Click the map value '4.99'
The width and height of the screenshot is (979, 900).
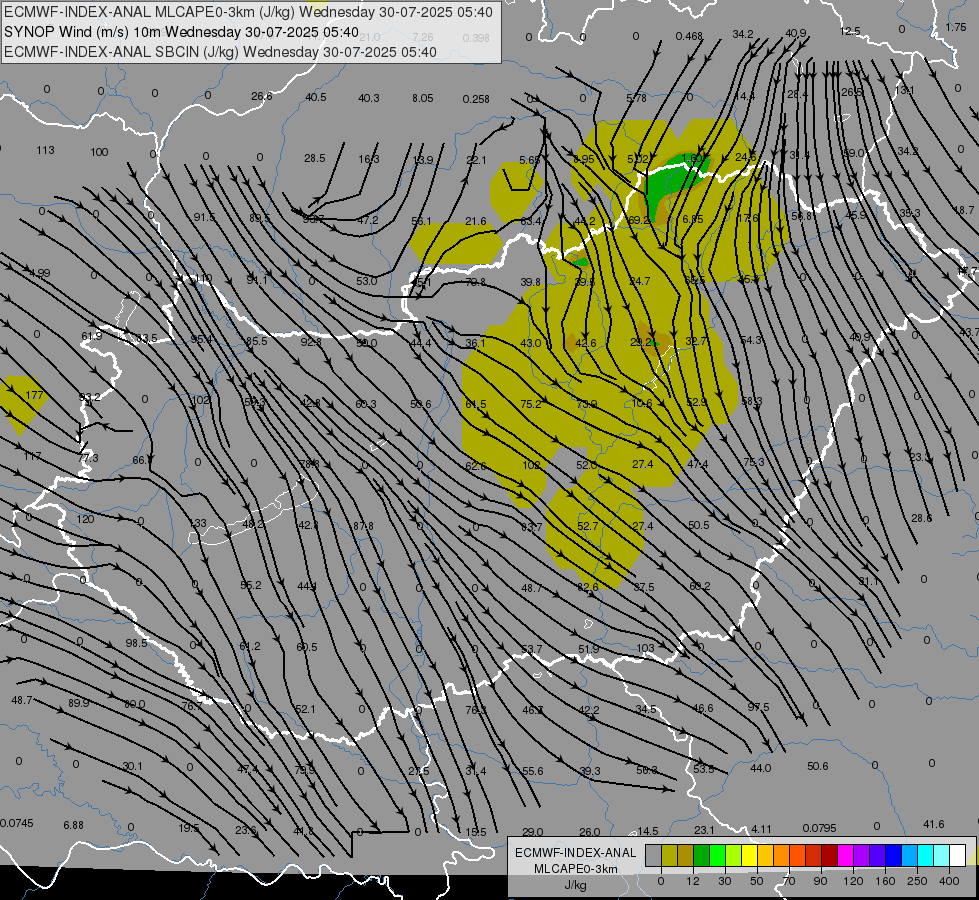pos(39,273)
